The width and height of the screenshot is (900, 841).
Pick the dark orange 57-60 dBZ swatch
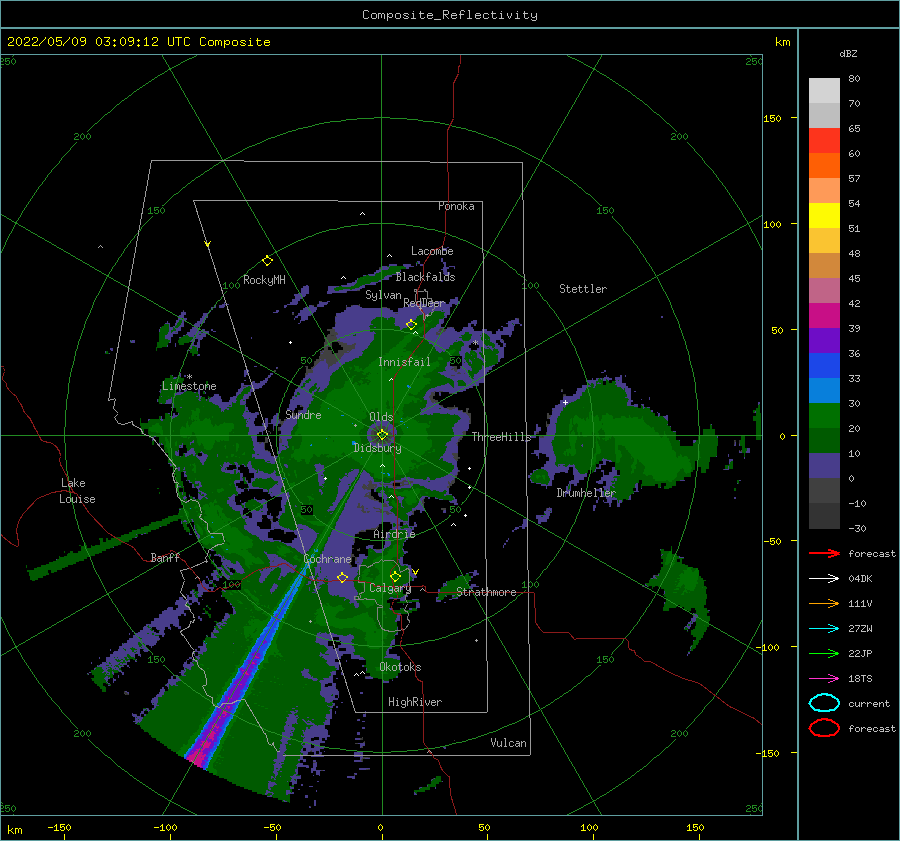pyautogui.click(x=824, y=166)
